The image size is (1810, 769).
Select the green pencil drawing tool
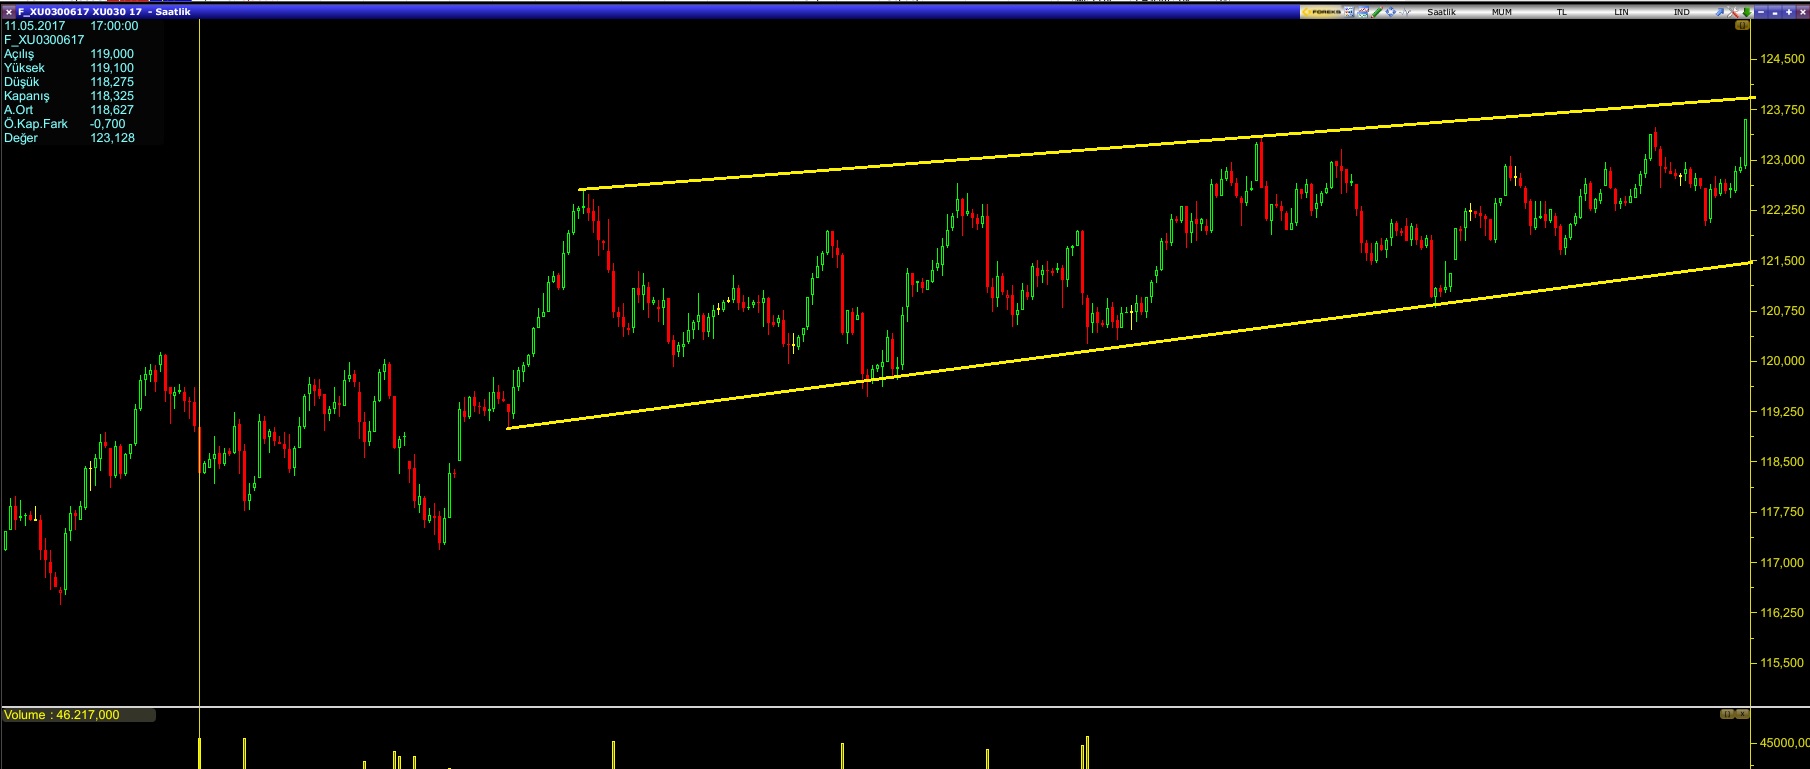pyautogui.click(x=1377, y=12)
